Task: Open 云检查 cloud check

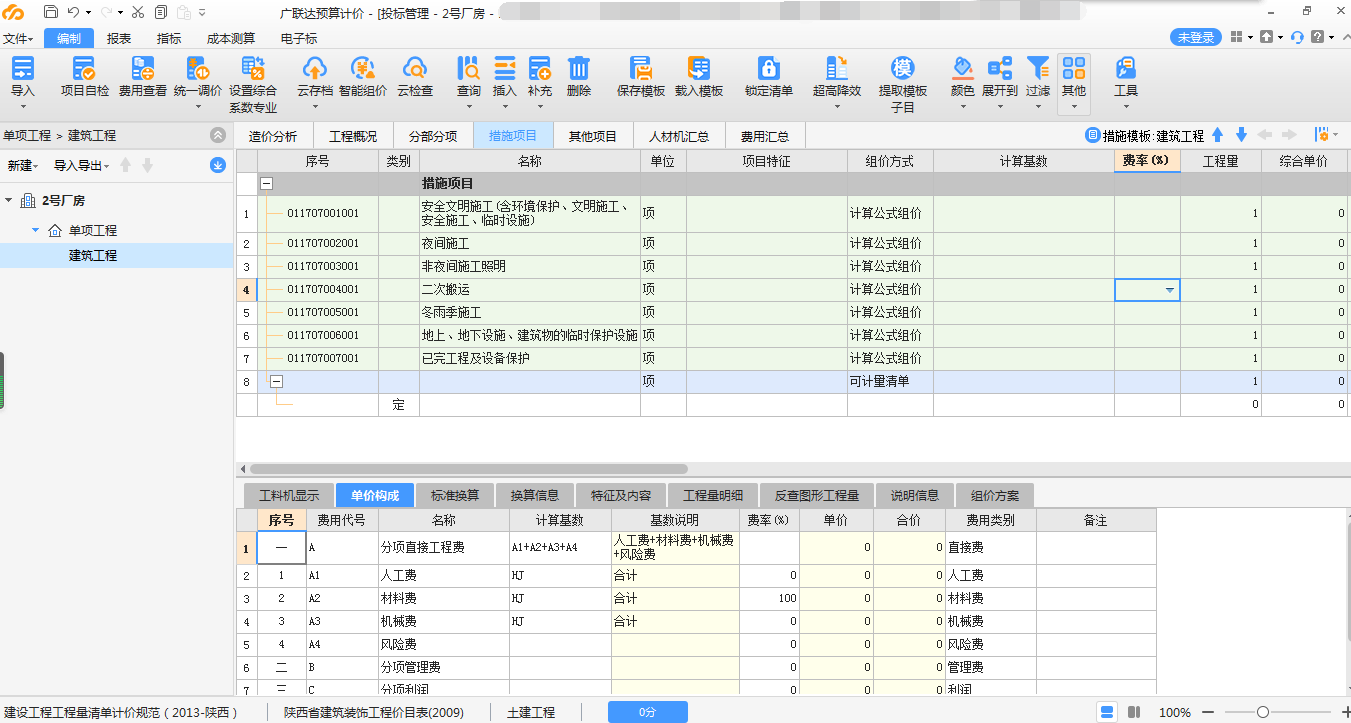Action: coord(415,77)
